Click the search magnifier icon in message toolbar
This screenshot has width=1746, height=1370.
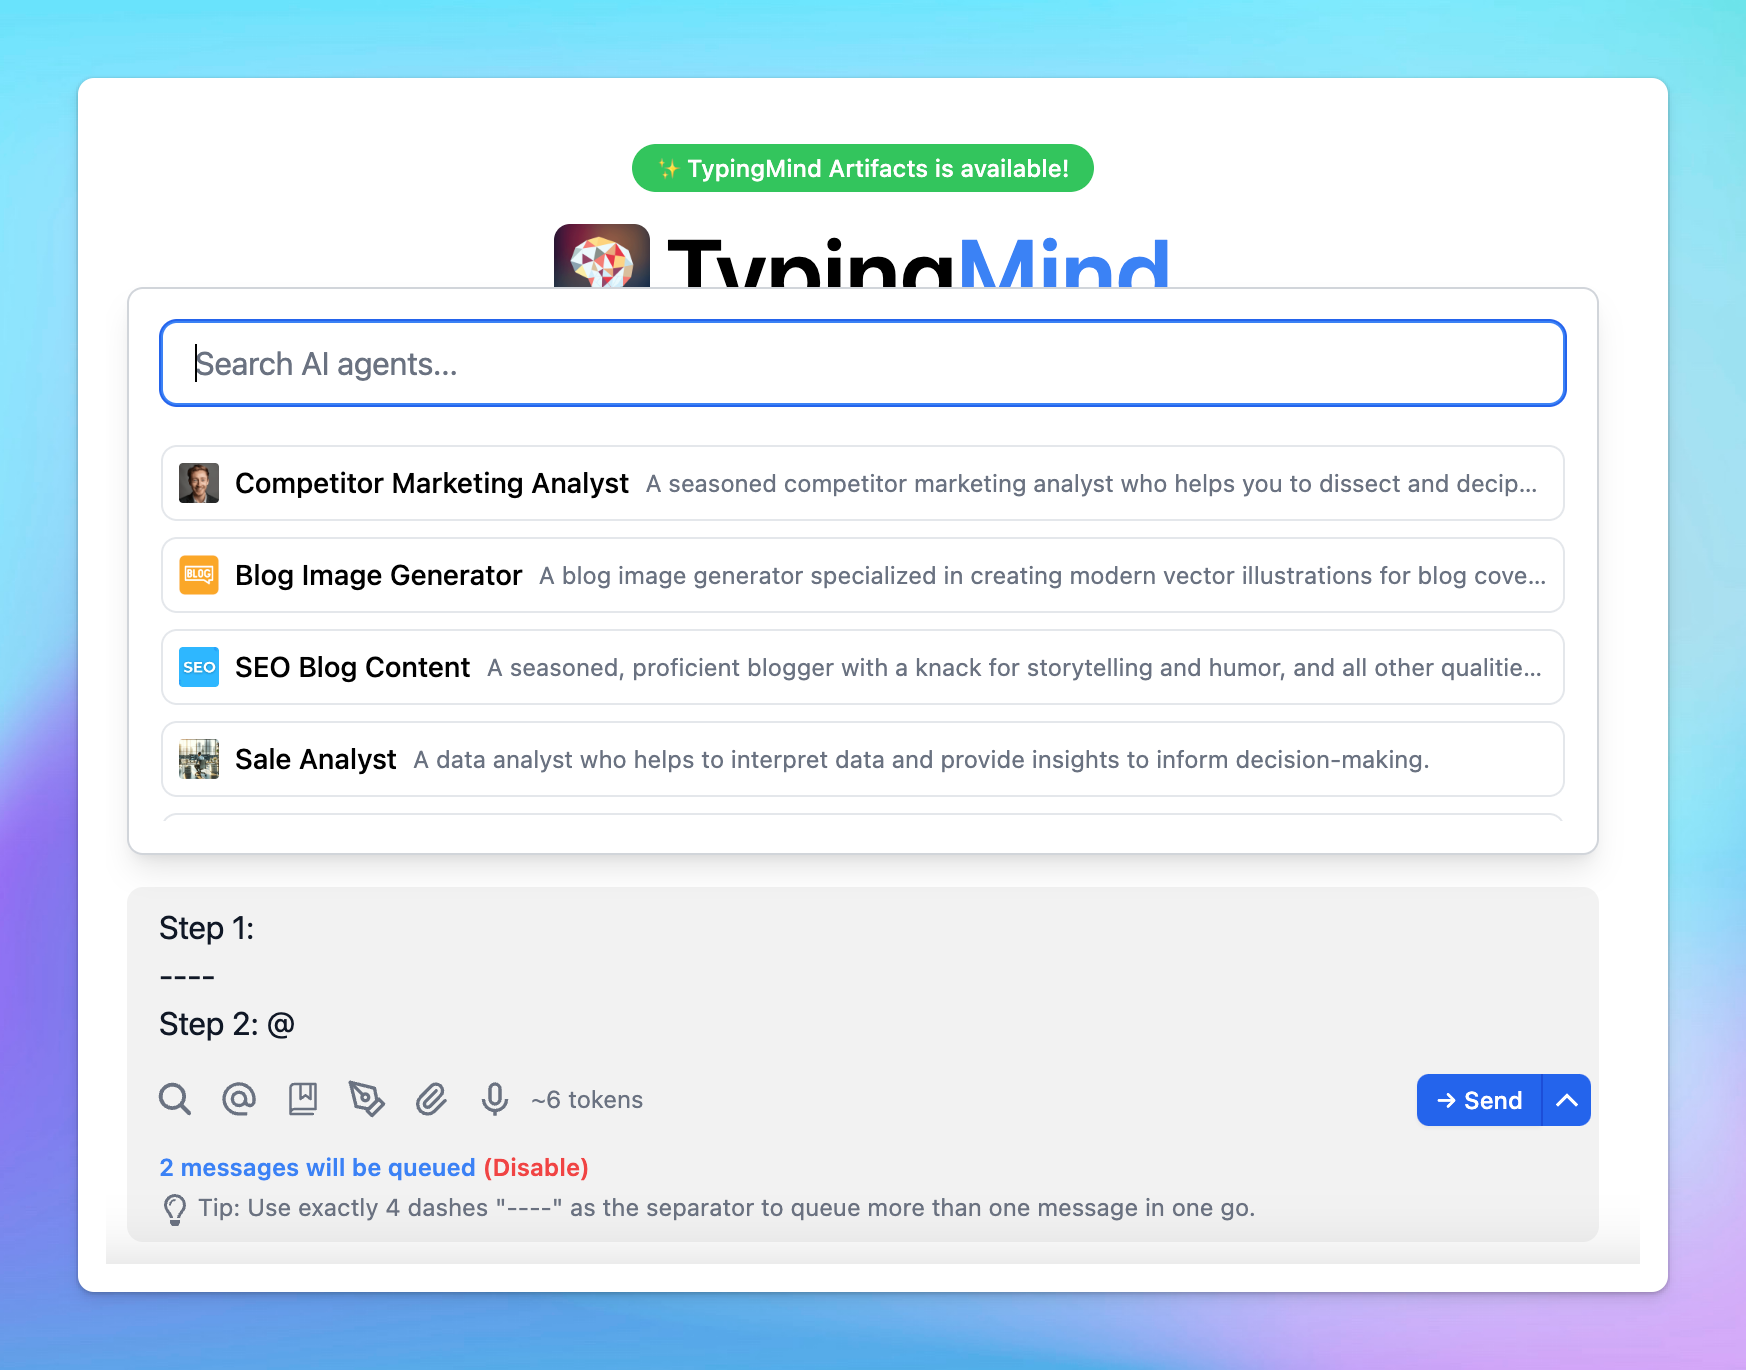(x=175, y=1099)
